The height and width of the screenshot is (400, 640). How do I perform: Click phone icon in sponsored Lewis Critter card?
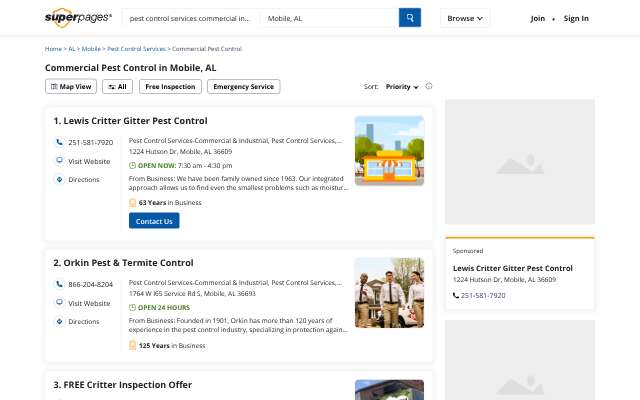456,296
